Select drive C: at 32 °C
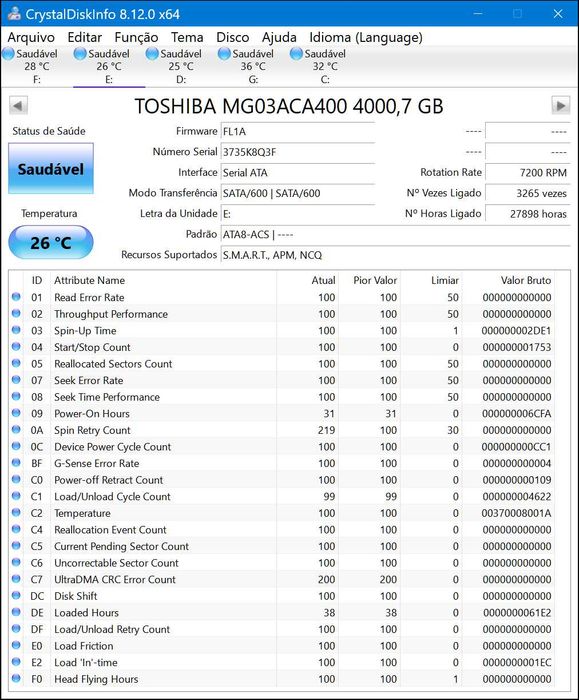The width and height of the screenshot is (579, 700). [325, 66]
